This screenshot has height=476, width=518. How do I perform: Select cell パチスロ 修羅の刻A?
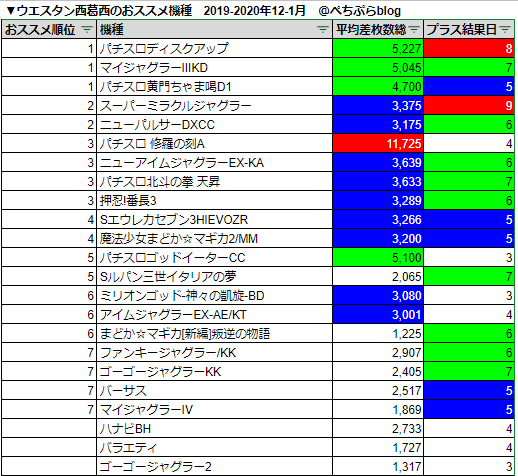click(214, 143)
